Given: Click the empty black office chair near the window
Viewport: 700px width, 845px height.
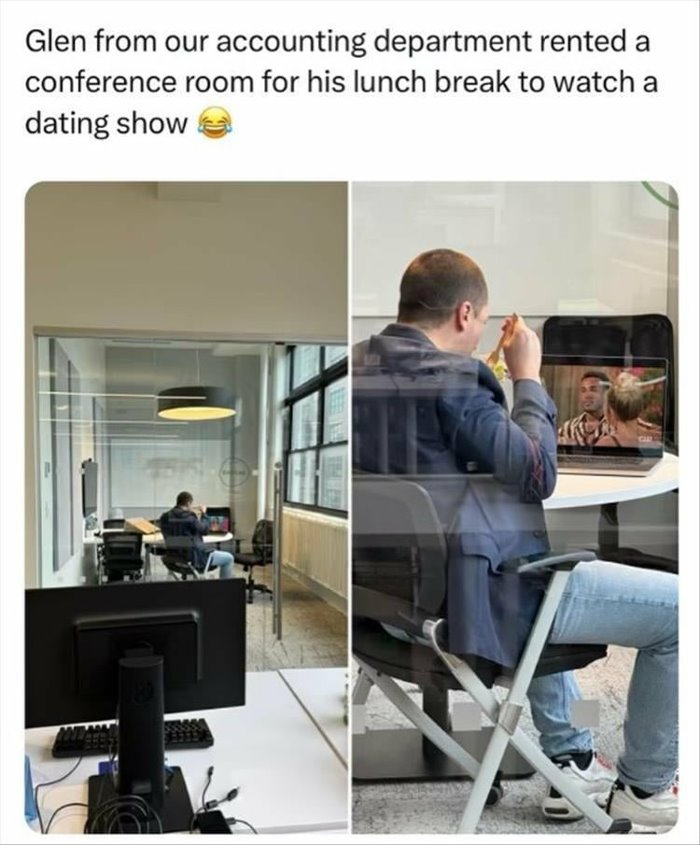Looking at the screenshot, I should coord(255,557).
